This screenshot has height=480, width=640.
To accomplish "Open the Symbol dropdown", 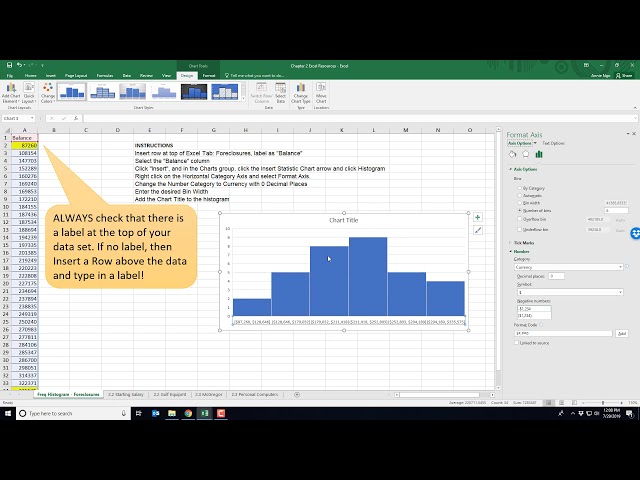I will click(569, 292).
